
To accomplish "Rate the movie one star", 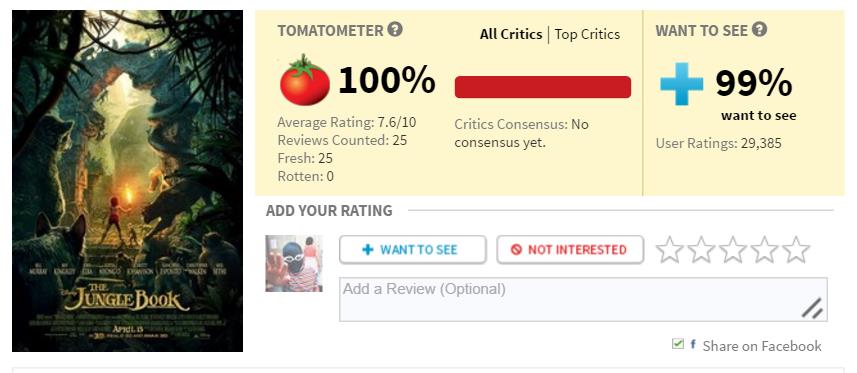I will [x=669, y=250].
